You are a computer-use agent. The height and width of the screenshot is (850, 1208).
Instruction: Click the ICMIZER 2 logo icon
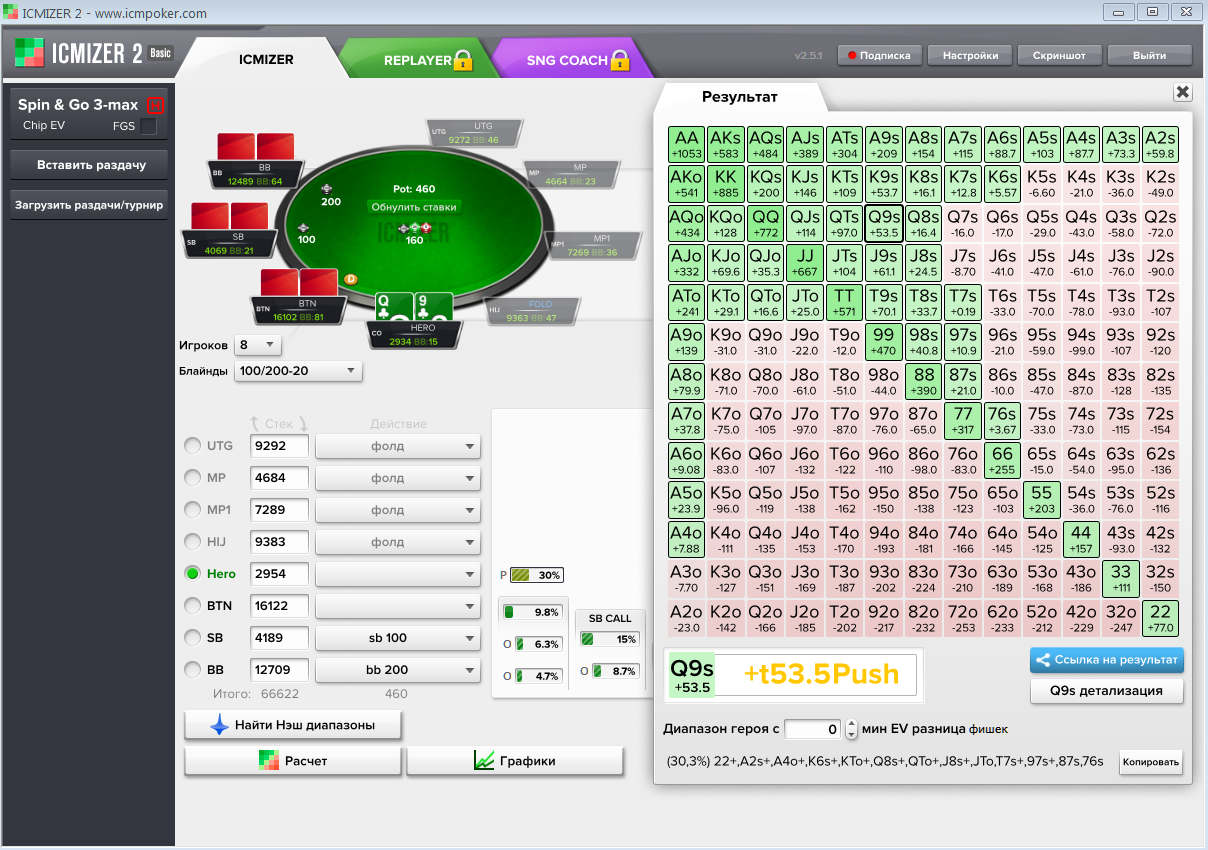(28, 53)
